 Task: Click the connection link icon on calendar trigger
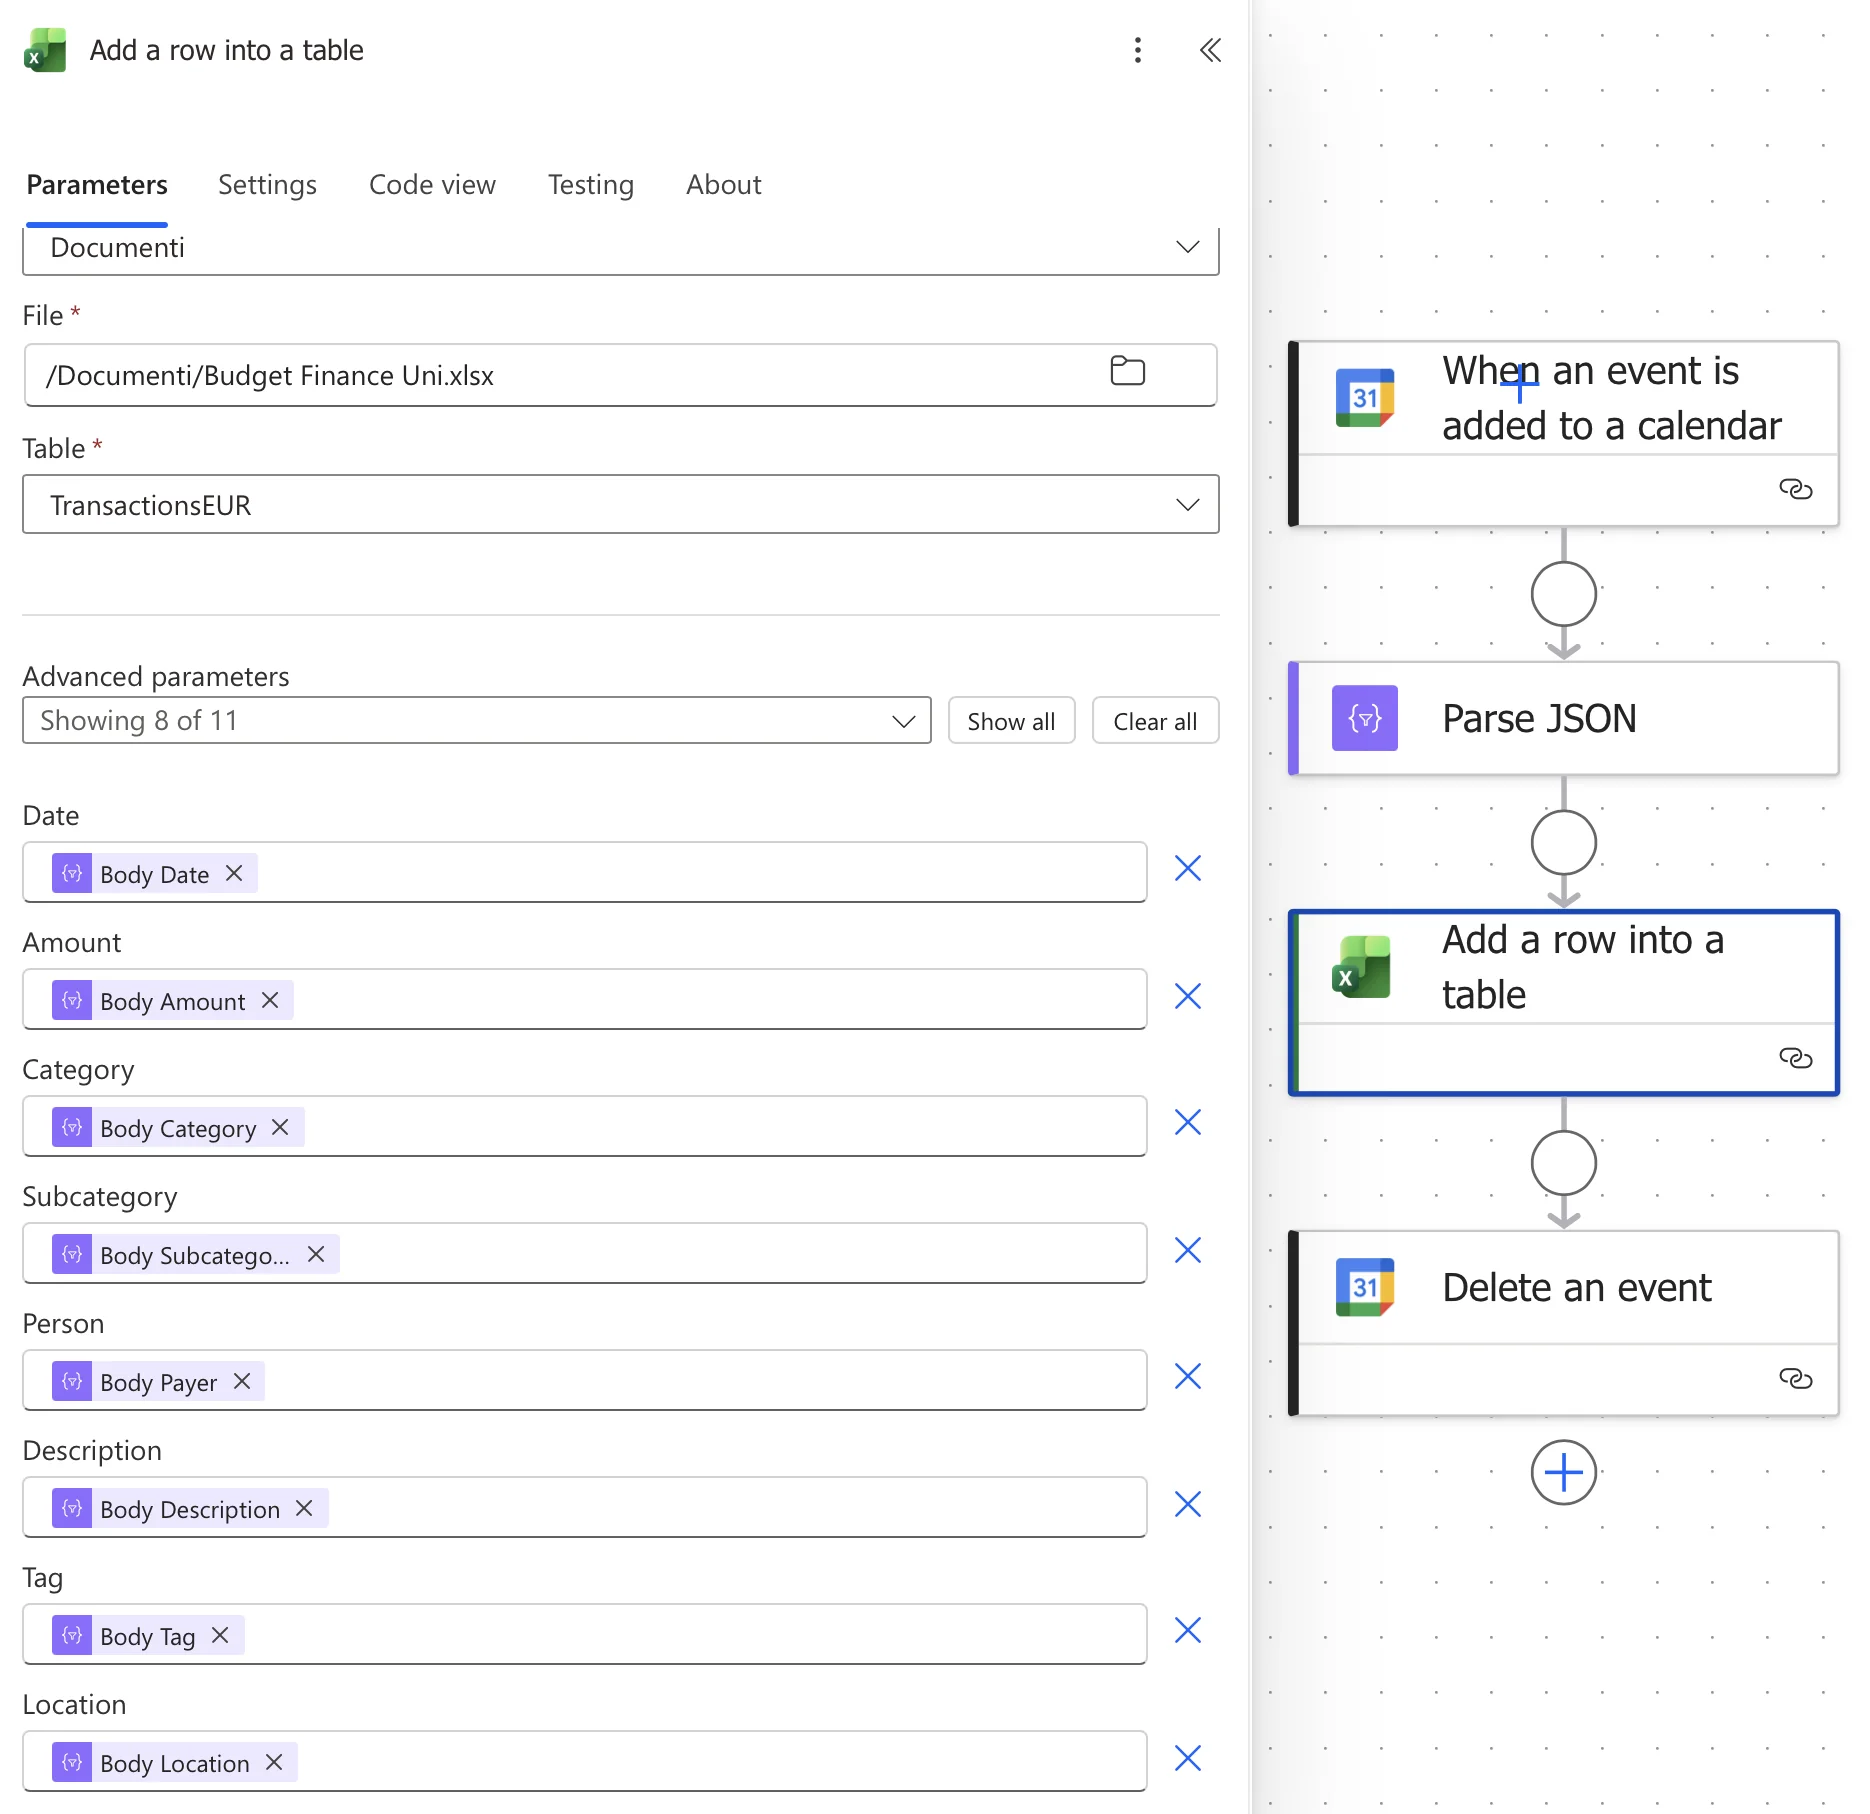tap(1795, 489)
